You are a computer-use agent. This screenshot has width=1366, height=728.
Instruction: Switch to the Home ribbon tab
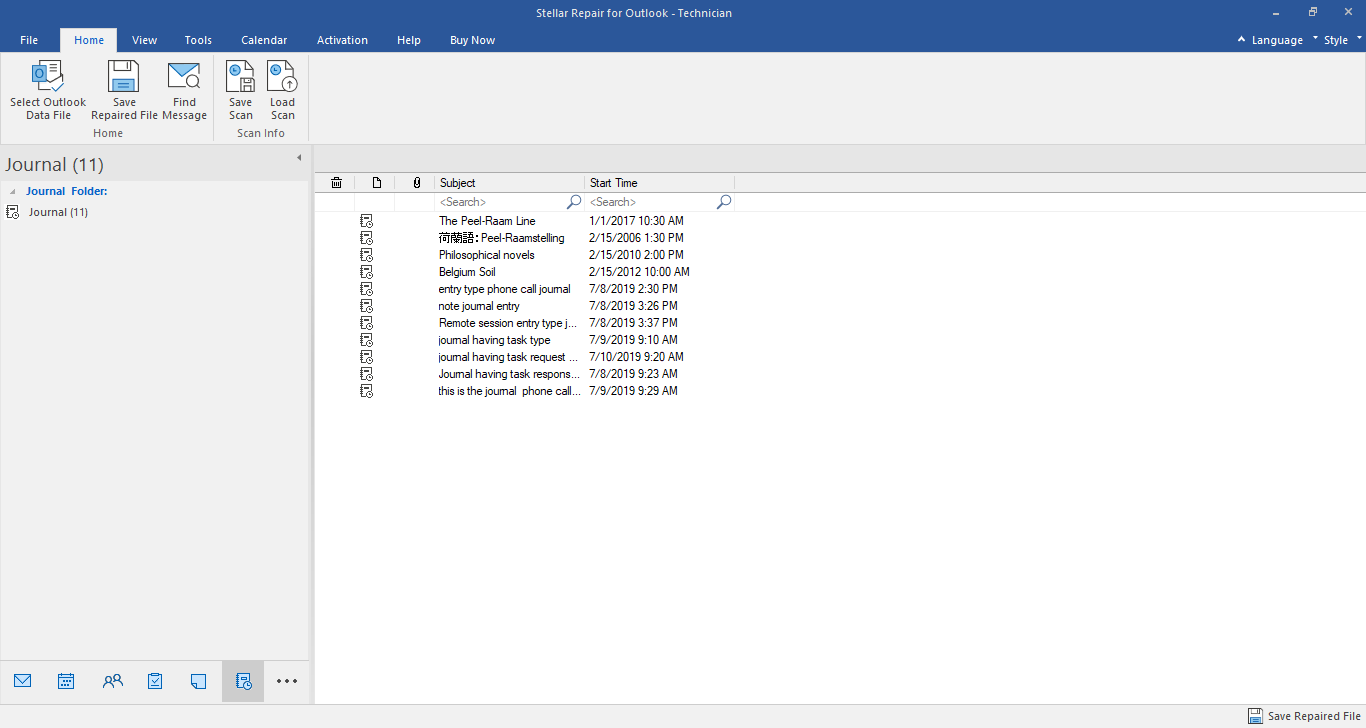point(89,40)
